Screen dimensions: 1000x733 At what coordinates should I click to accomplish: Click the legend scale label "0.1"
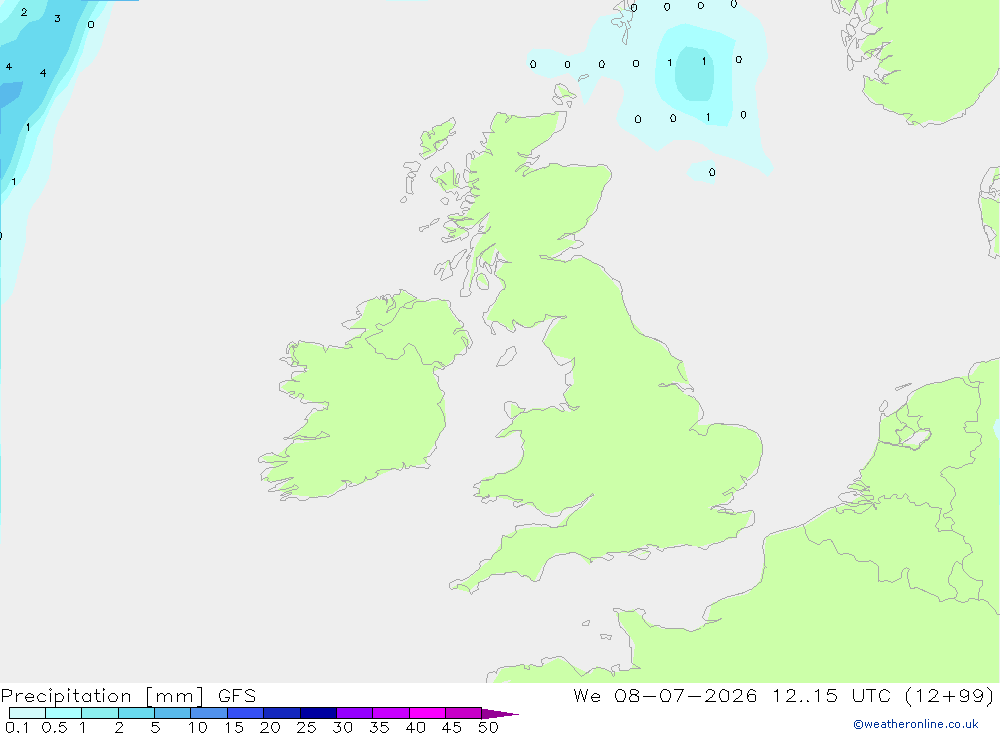point(17,727)
